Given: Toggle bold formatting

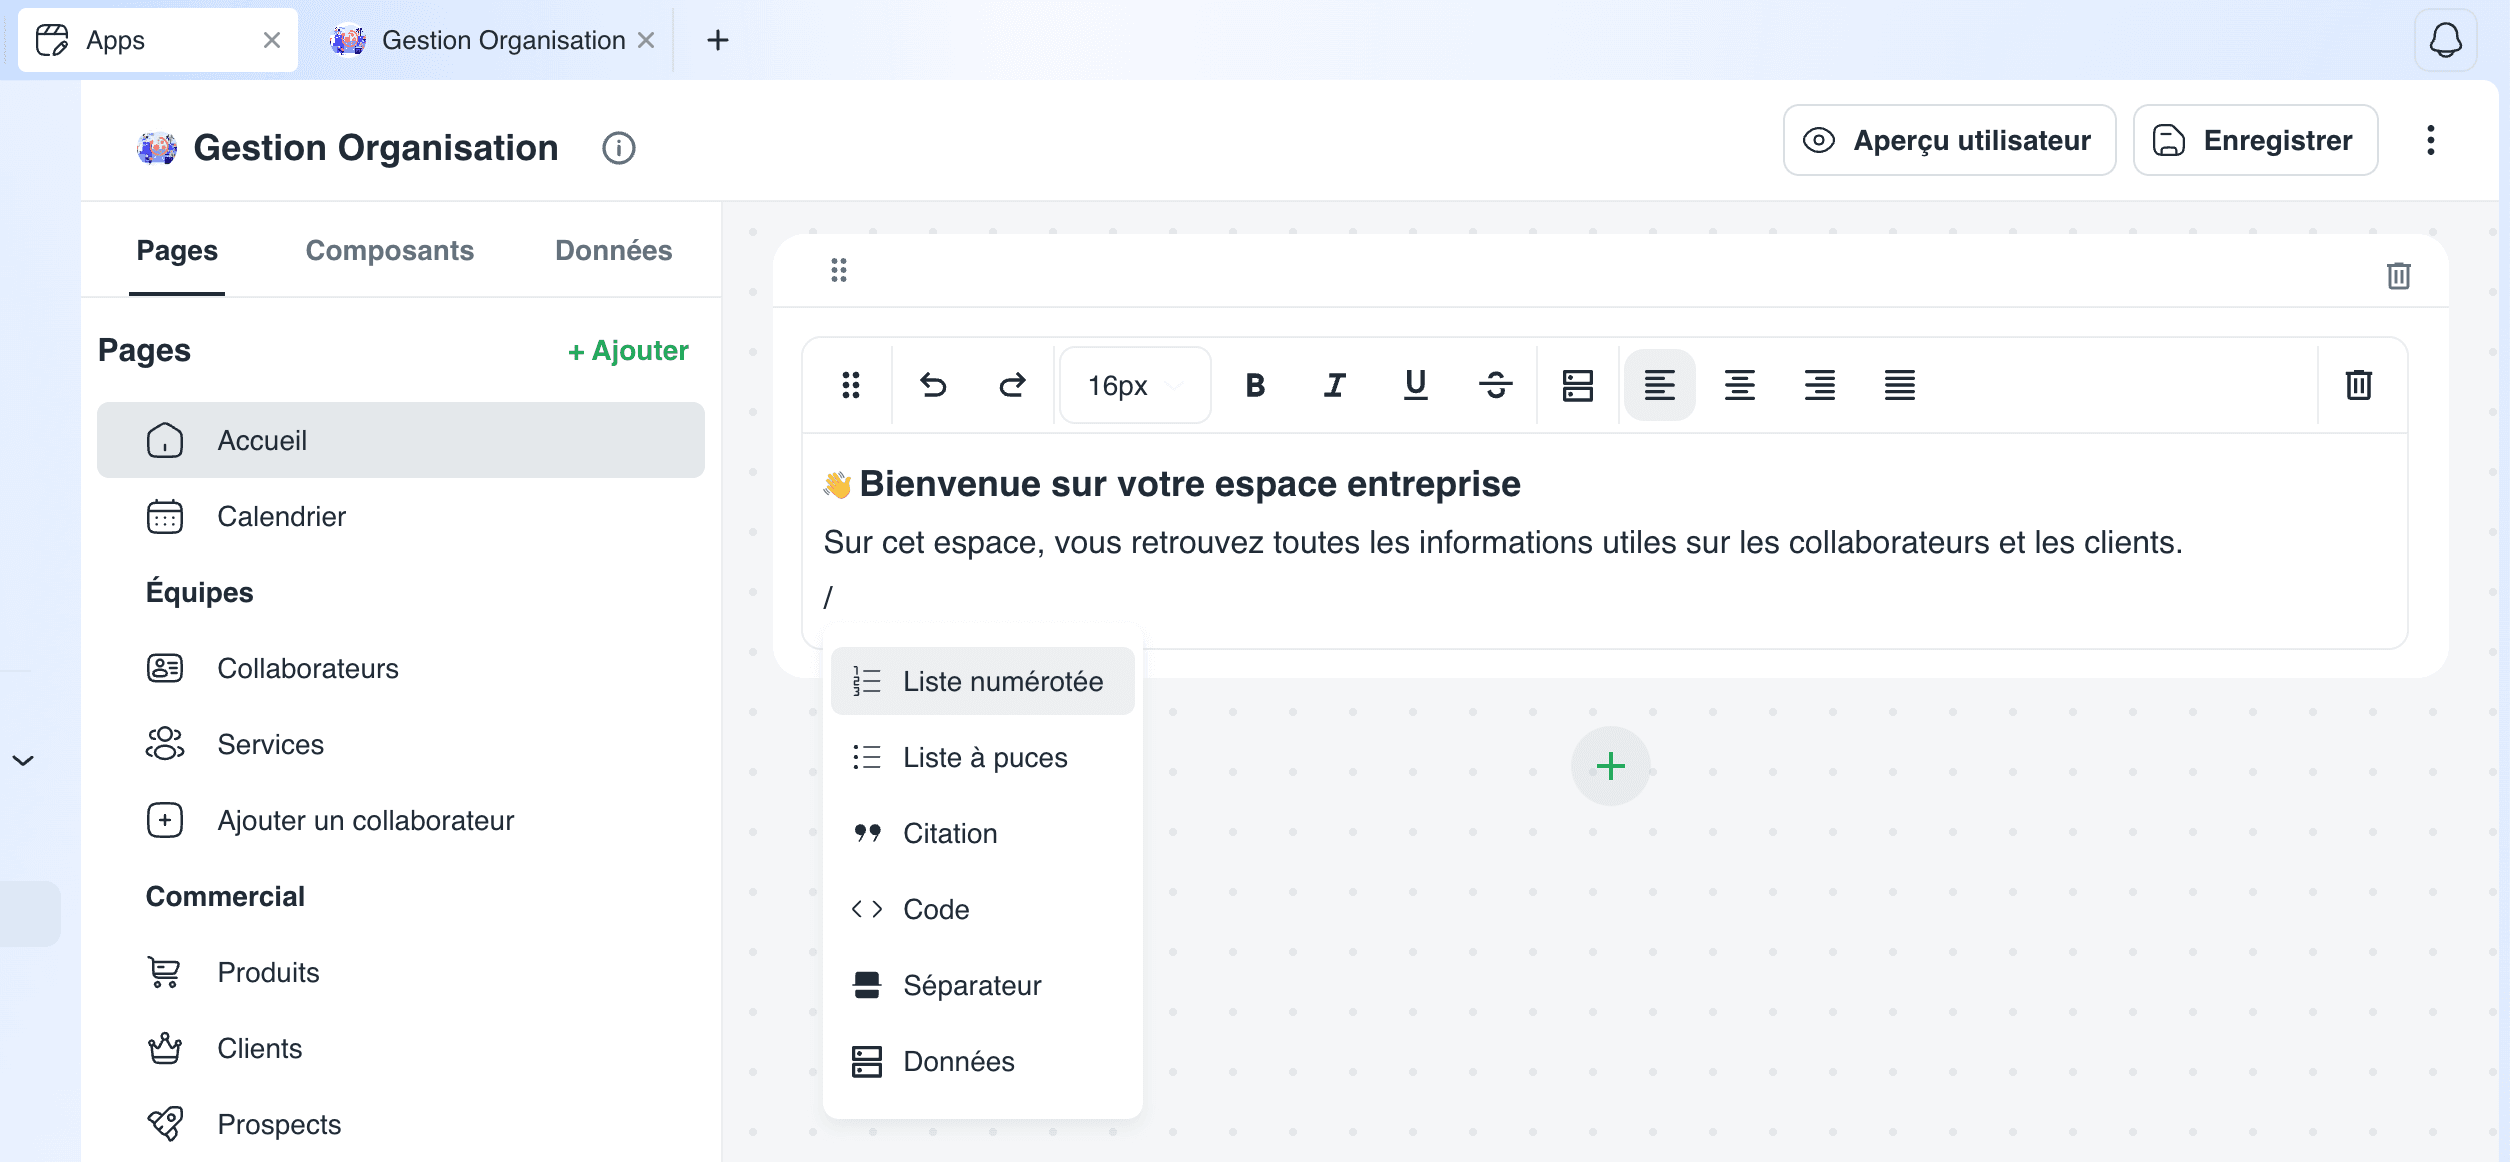Looking at the screenshot, I should click(x=1255, y=385).
